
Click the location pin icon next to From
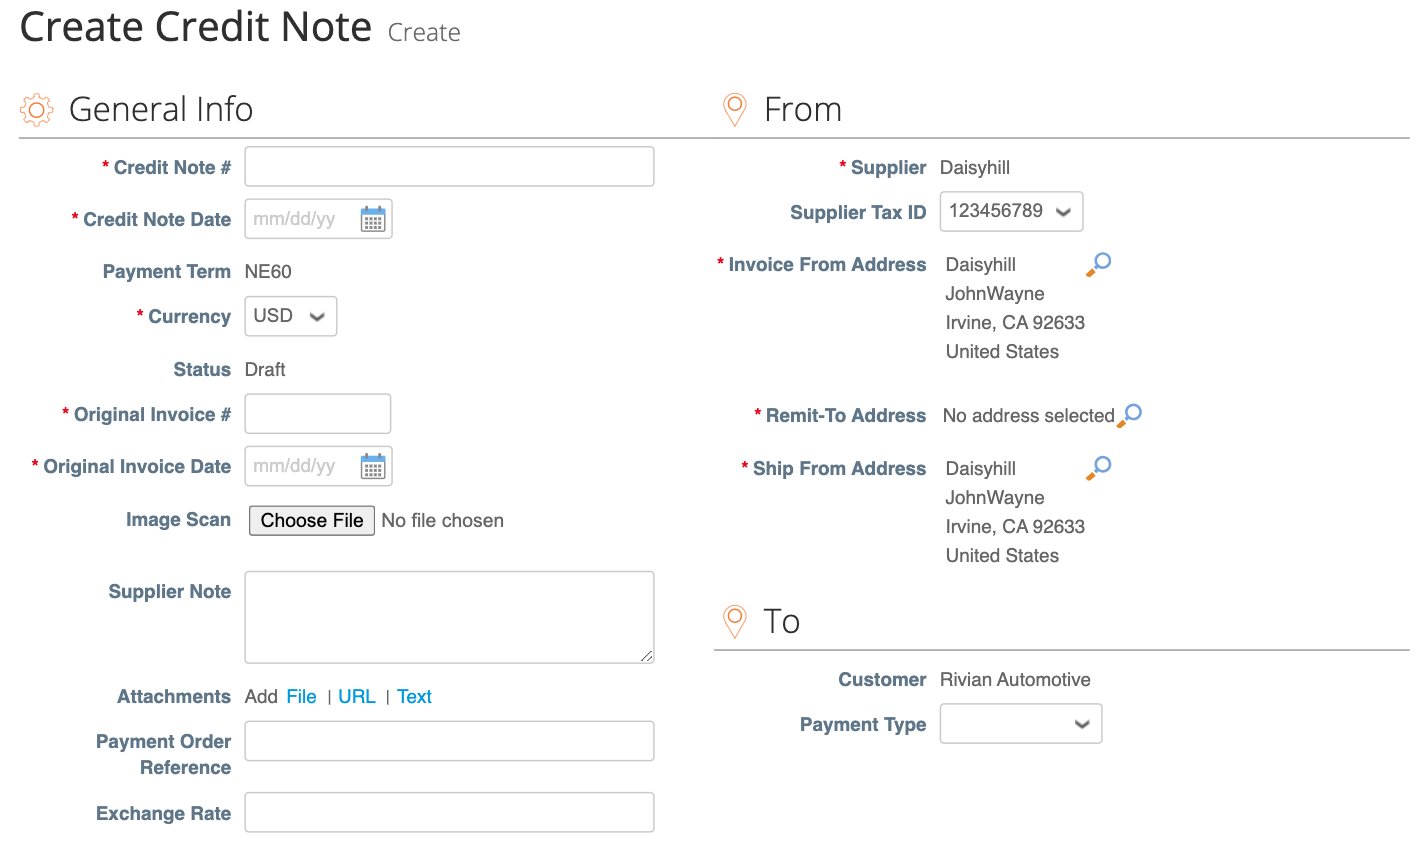(734, 109)
